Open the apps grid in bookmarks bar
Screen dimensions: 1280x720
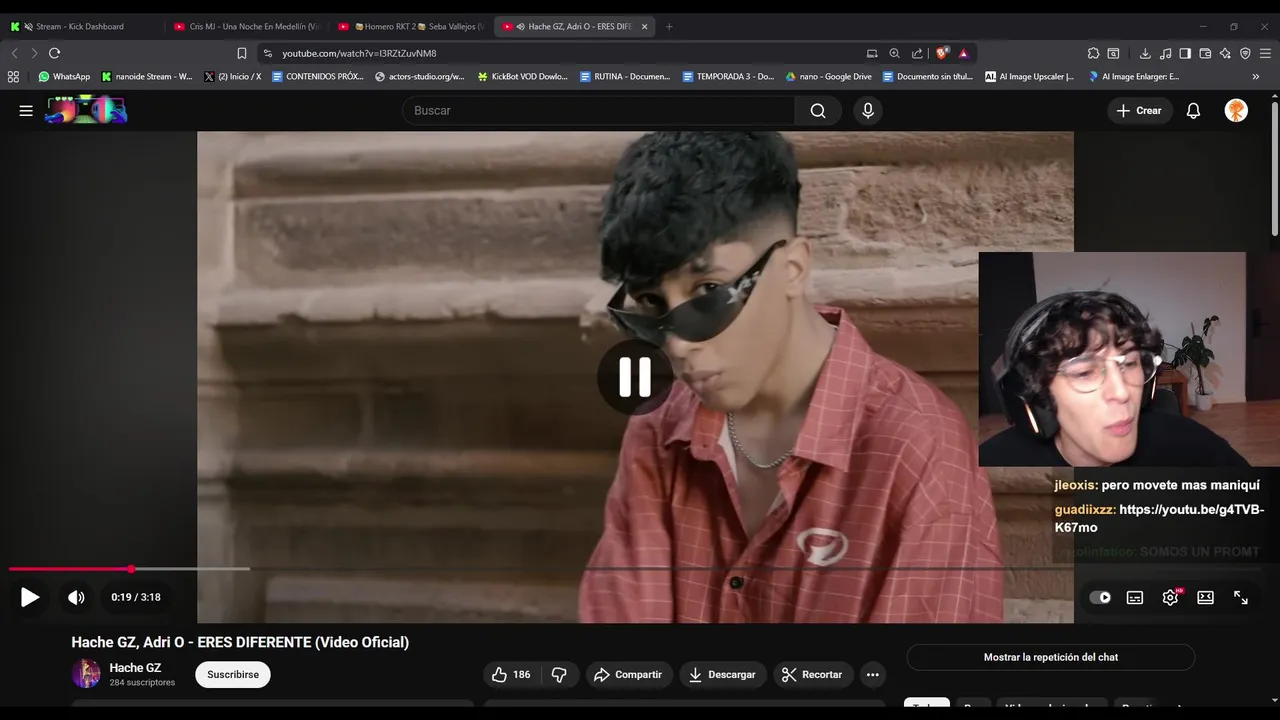[13, 76]
